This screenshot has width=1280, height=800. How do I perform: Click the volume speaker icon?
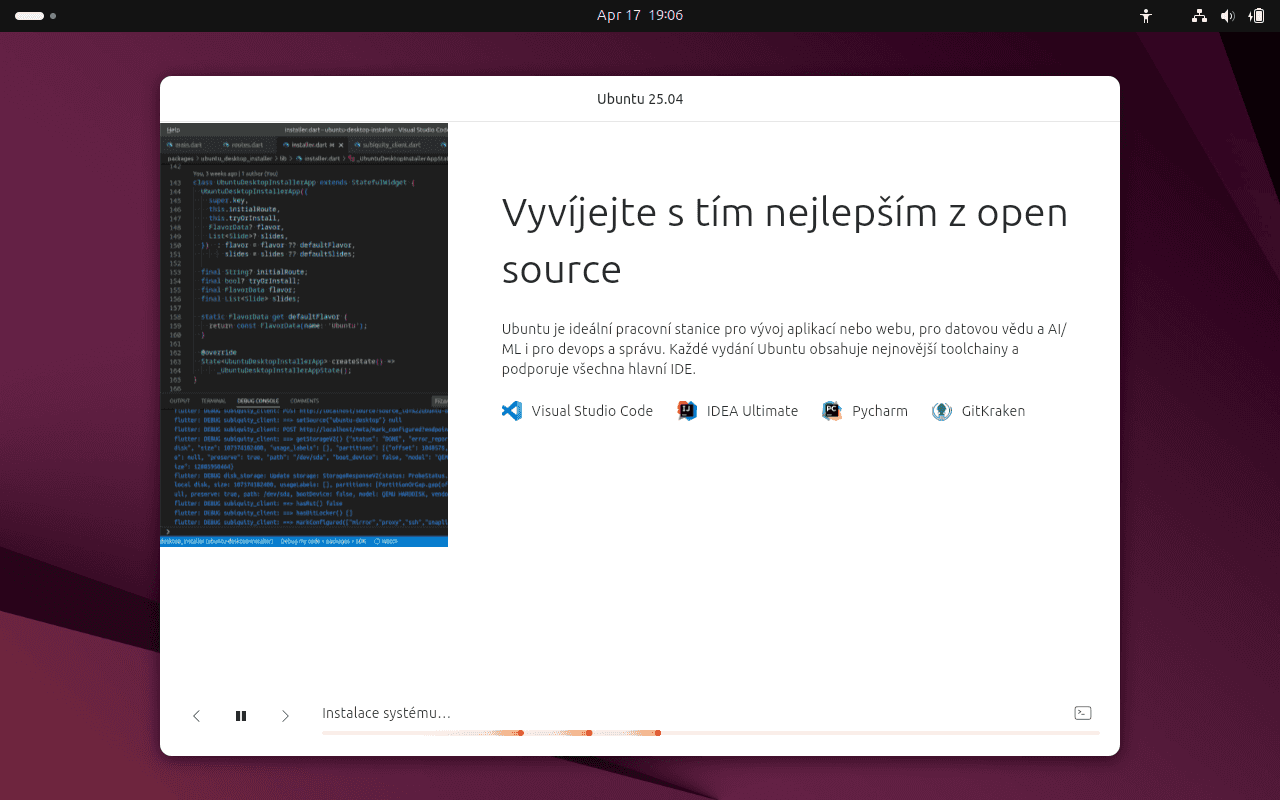[1228, 16]
